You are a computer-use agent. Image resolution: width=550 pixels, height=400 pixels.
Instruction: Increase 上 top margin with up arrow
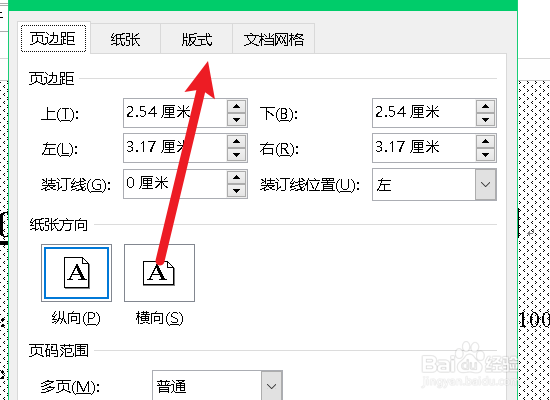(x=236, y=106)
